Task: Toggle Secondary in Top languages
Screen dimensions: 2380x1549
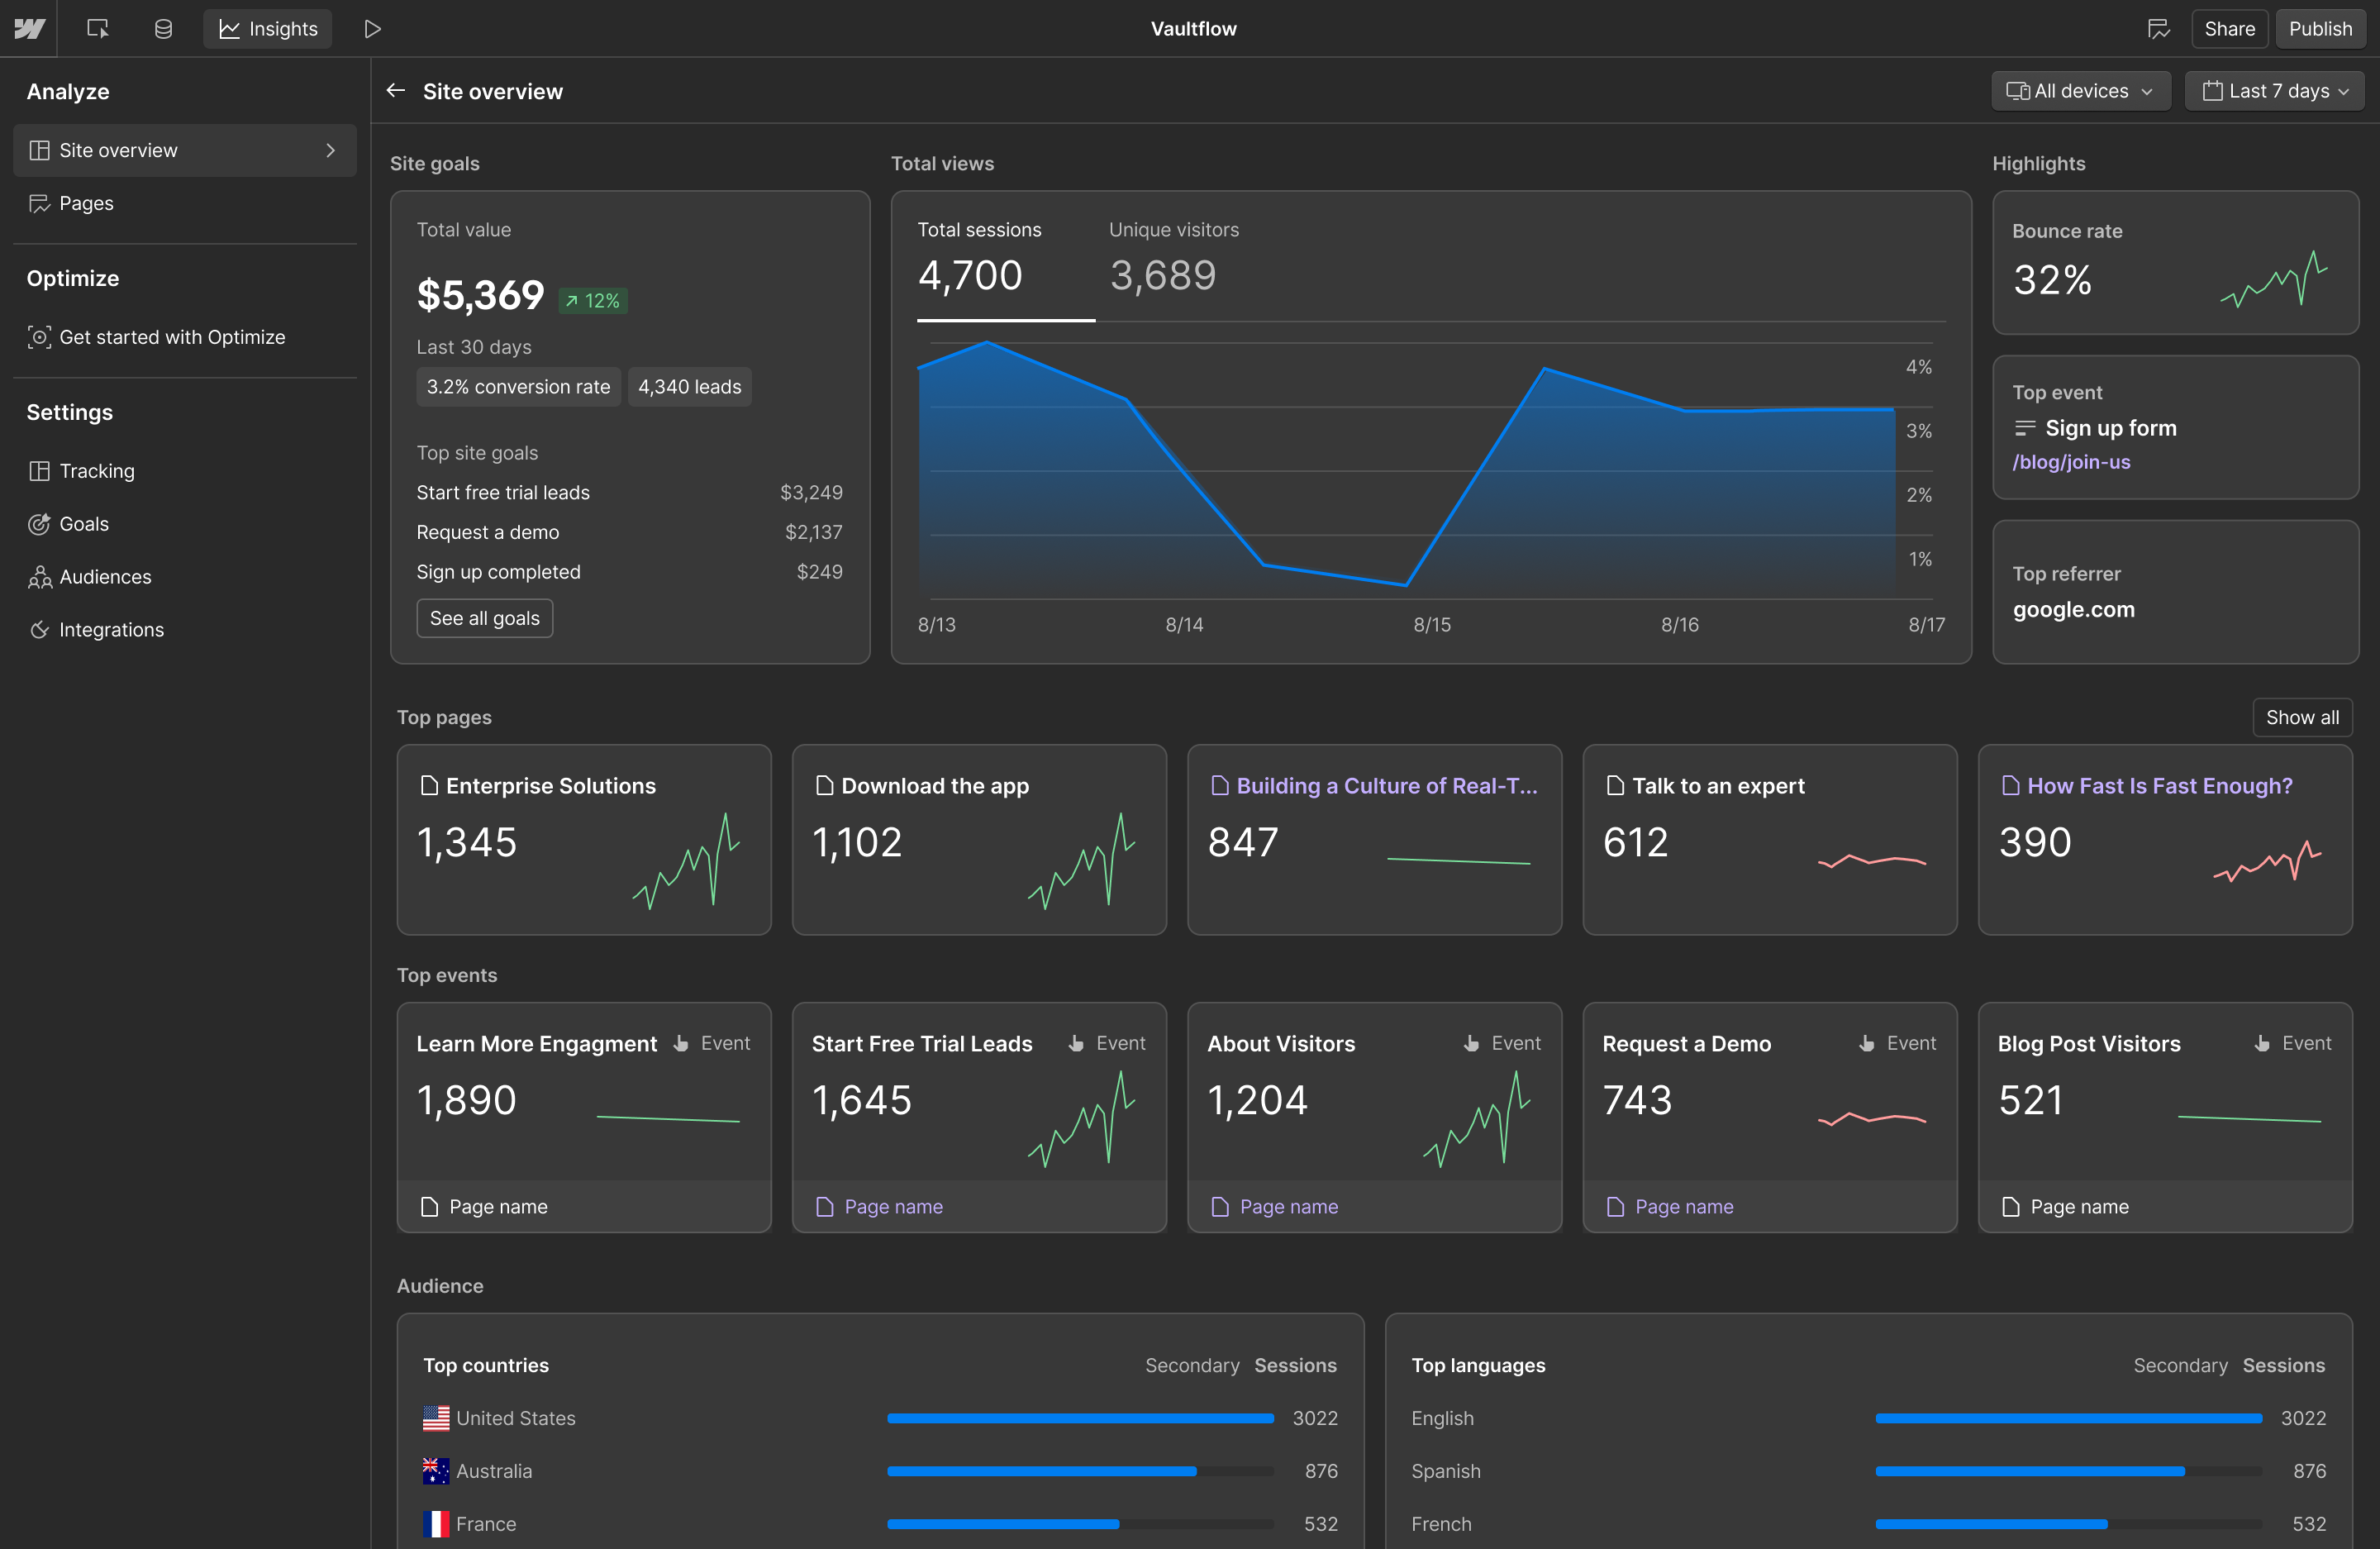Action: pos(2180,1365)
